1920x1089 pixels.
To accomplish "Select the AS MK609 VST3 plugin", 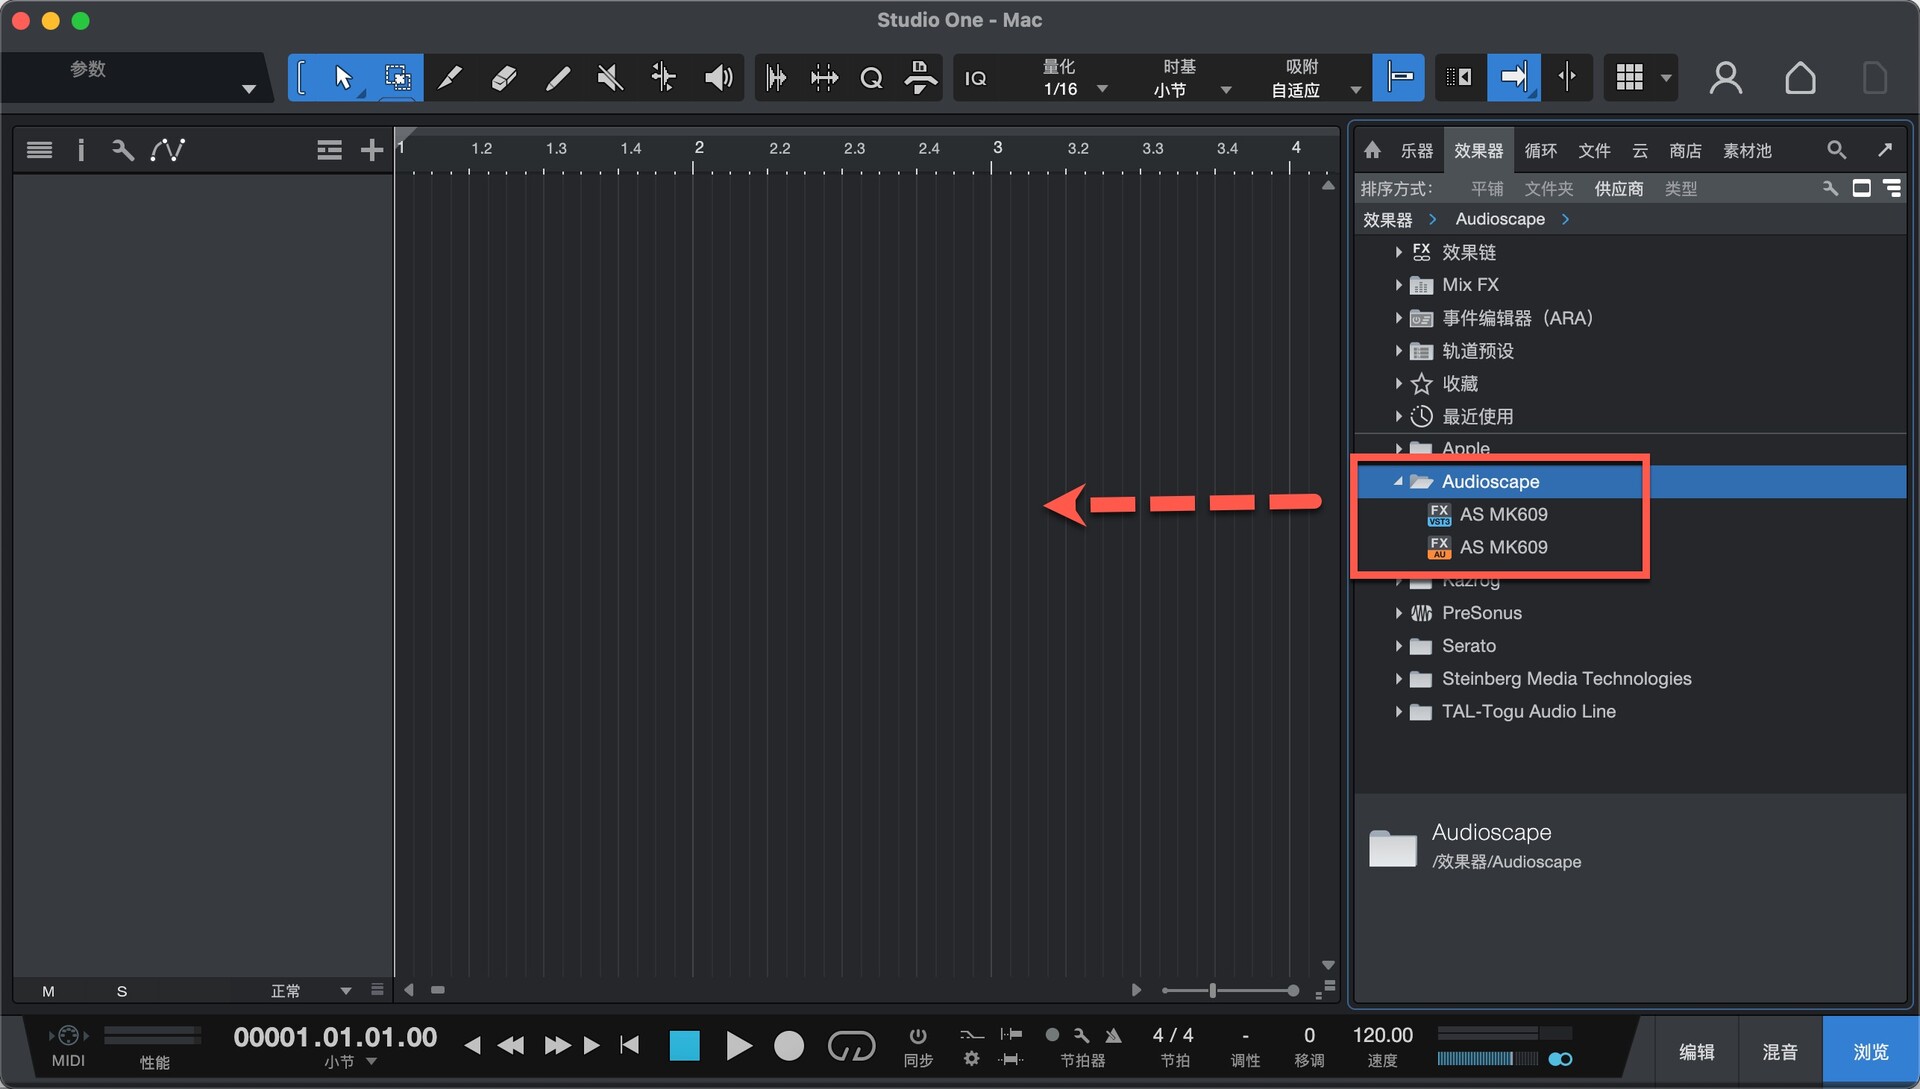I will pyautogui.click(x=1503, y=514).
